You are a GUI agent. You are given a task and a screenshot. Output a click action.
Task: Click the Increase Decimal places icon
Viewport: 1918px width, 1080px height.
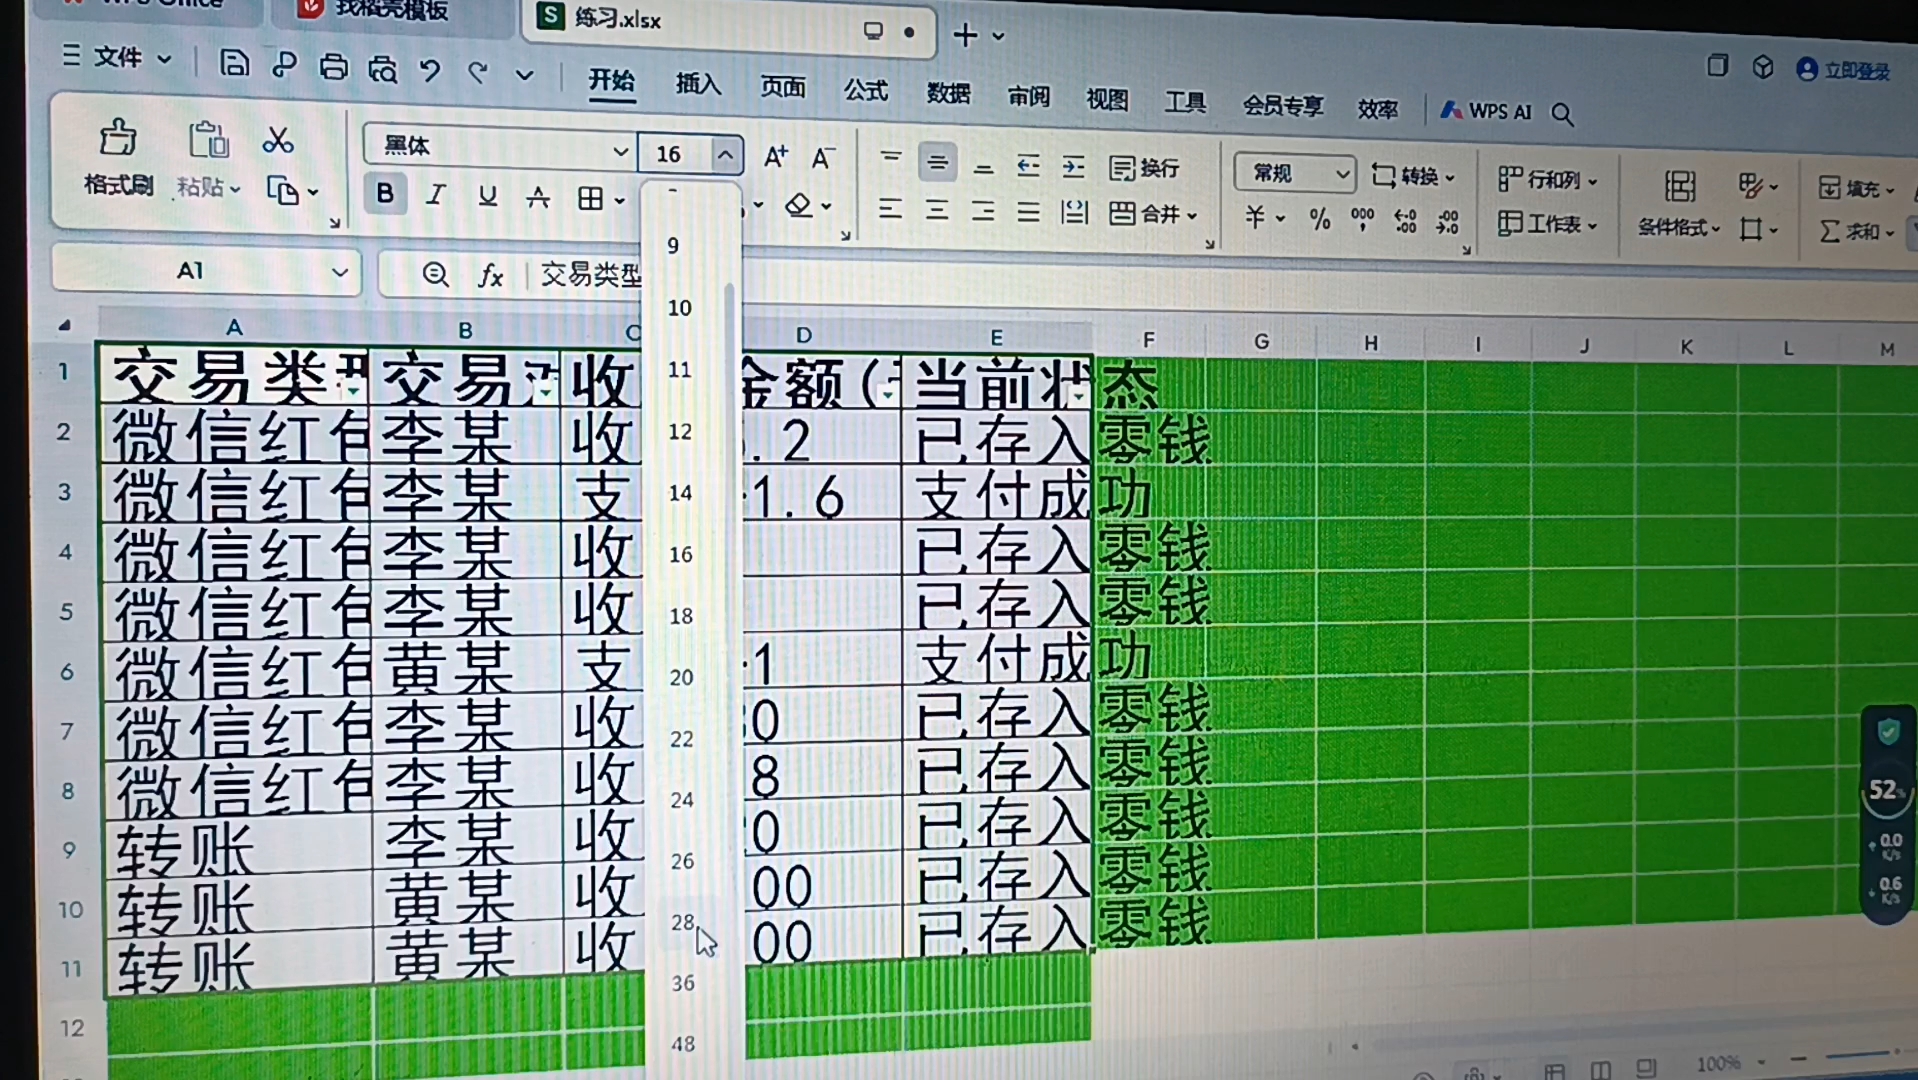1405,221
